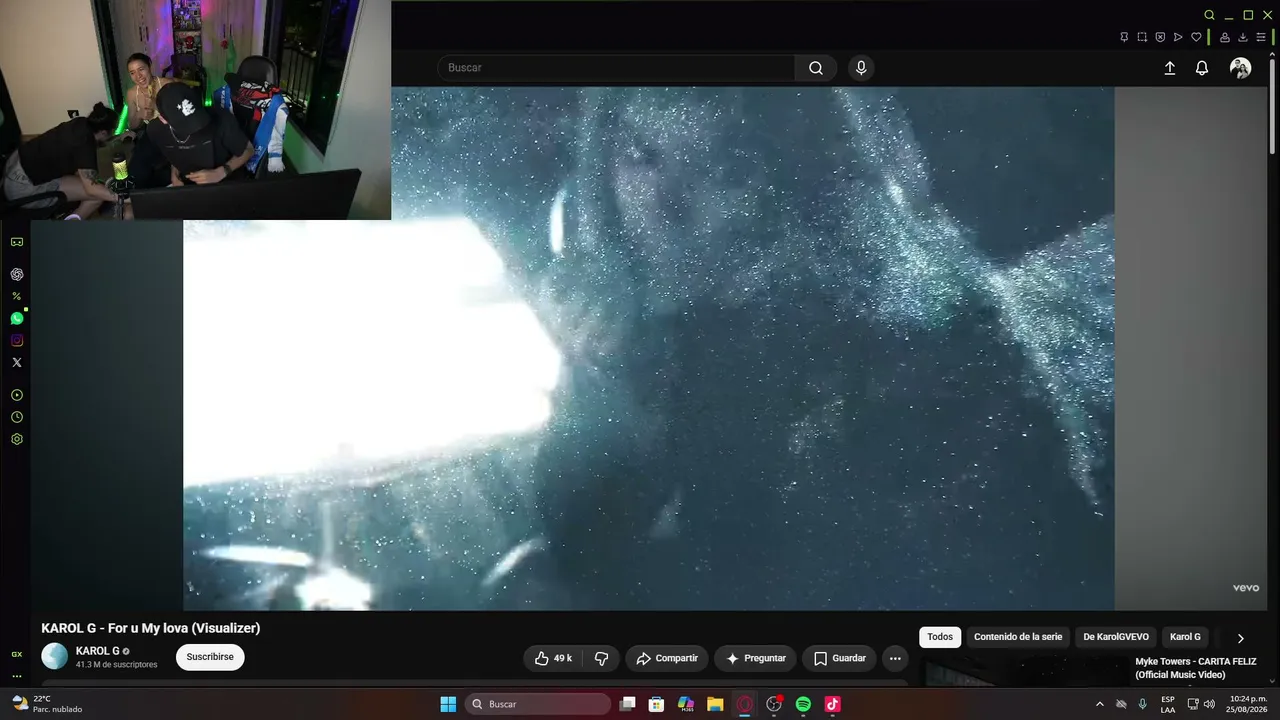1280x720 pixels.
Task: Open Microsoft Store from the taskbar
Action: pos(656,704)
